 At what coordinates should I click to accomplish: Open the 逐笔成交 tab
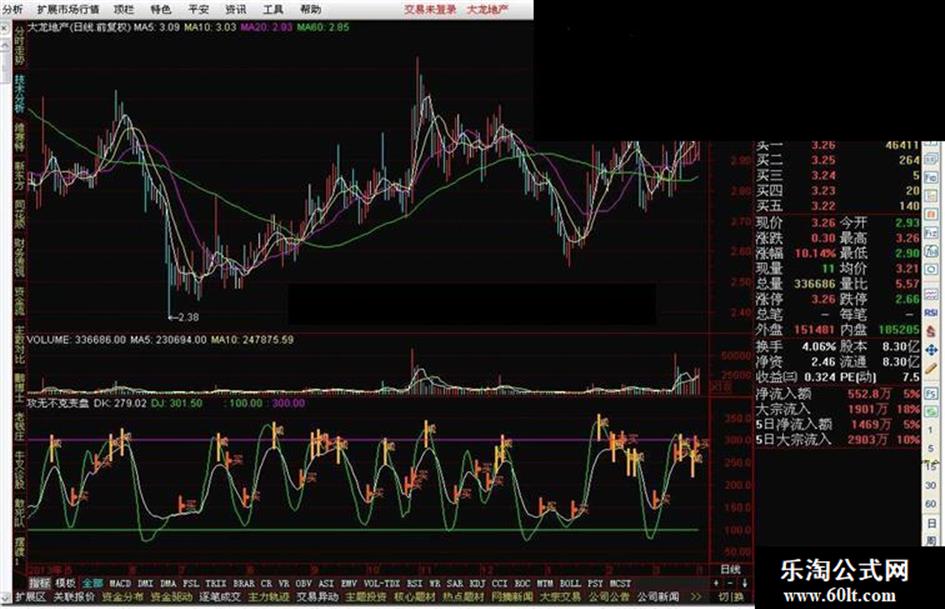coord(220,597)
